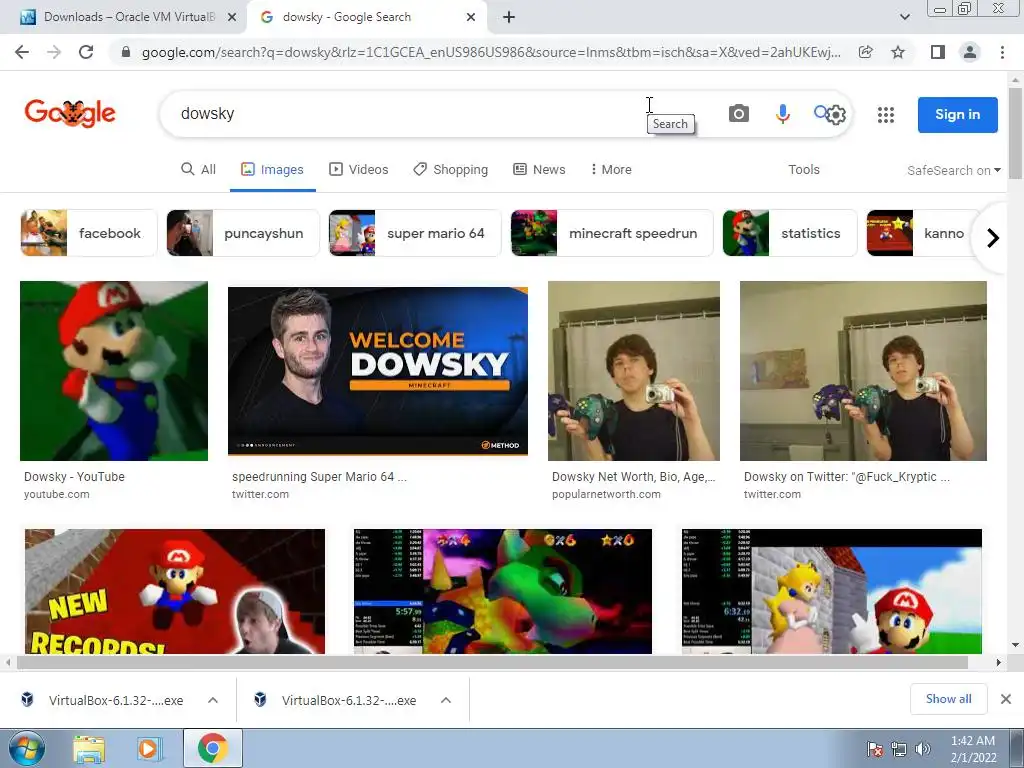Expand options for first VirtualBox download
The width and height of the screenshot is (1024, 768).
click(213, 700)
